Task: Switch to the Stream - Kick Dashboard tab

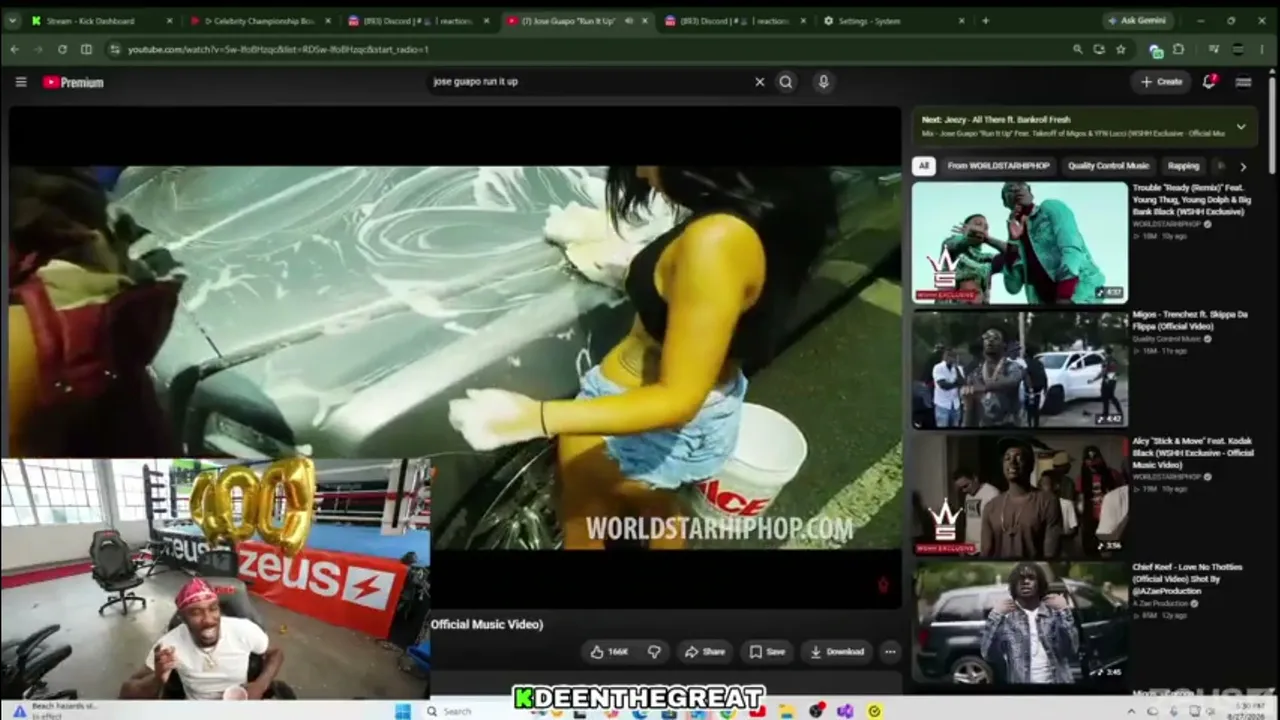Action: tap(101, 20)
